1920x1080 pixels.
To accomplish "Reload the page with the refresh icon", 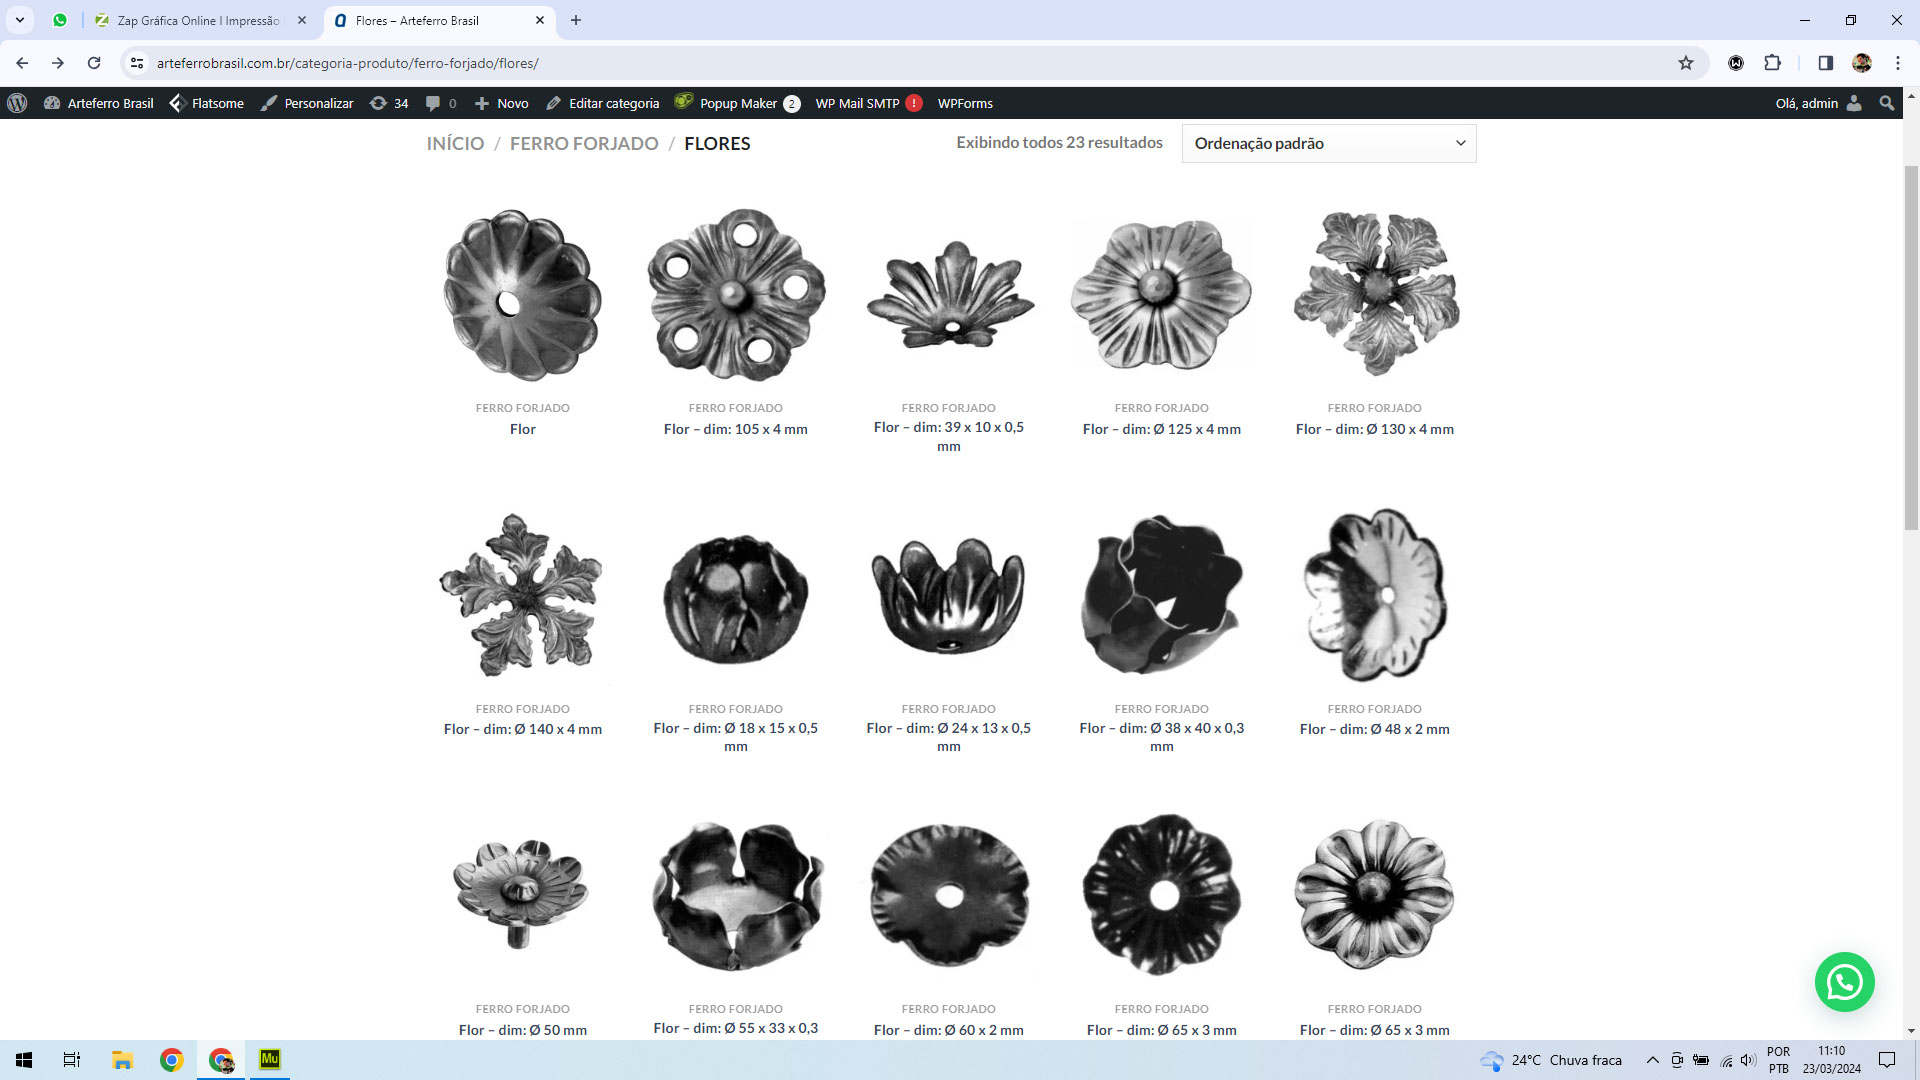I will 94,63.
